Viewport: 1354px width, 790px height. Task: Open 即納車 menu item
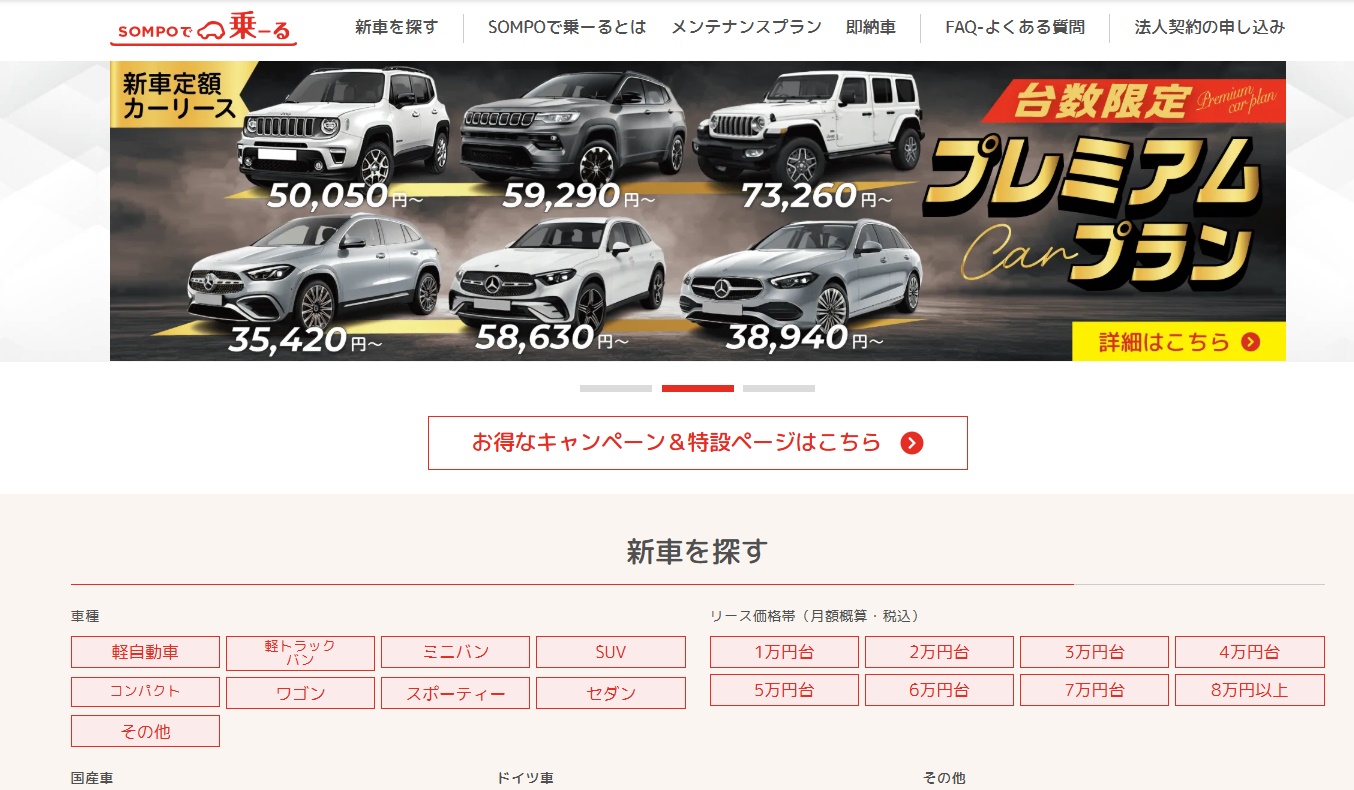coord(870,27)
